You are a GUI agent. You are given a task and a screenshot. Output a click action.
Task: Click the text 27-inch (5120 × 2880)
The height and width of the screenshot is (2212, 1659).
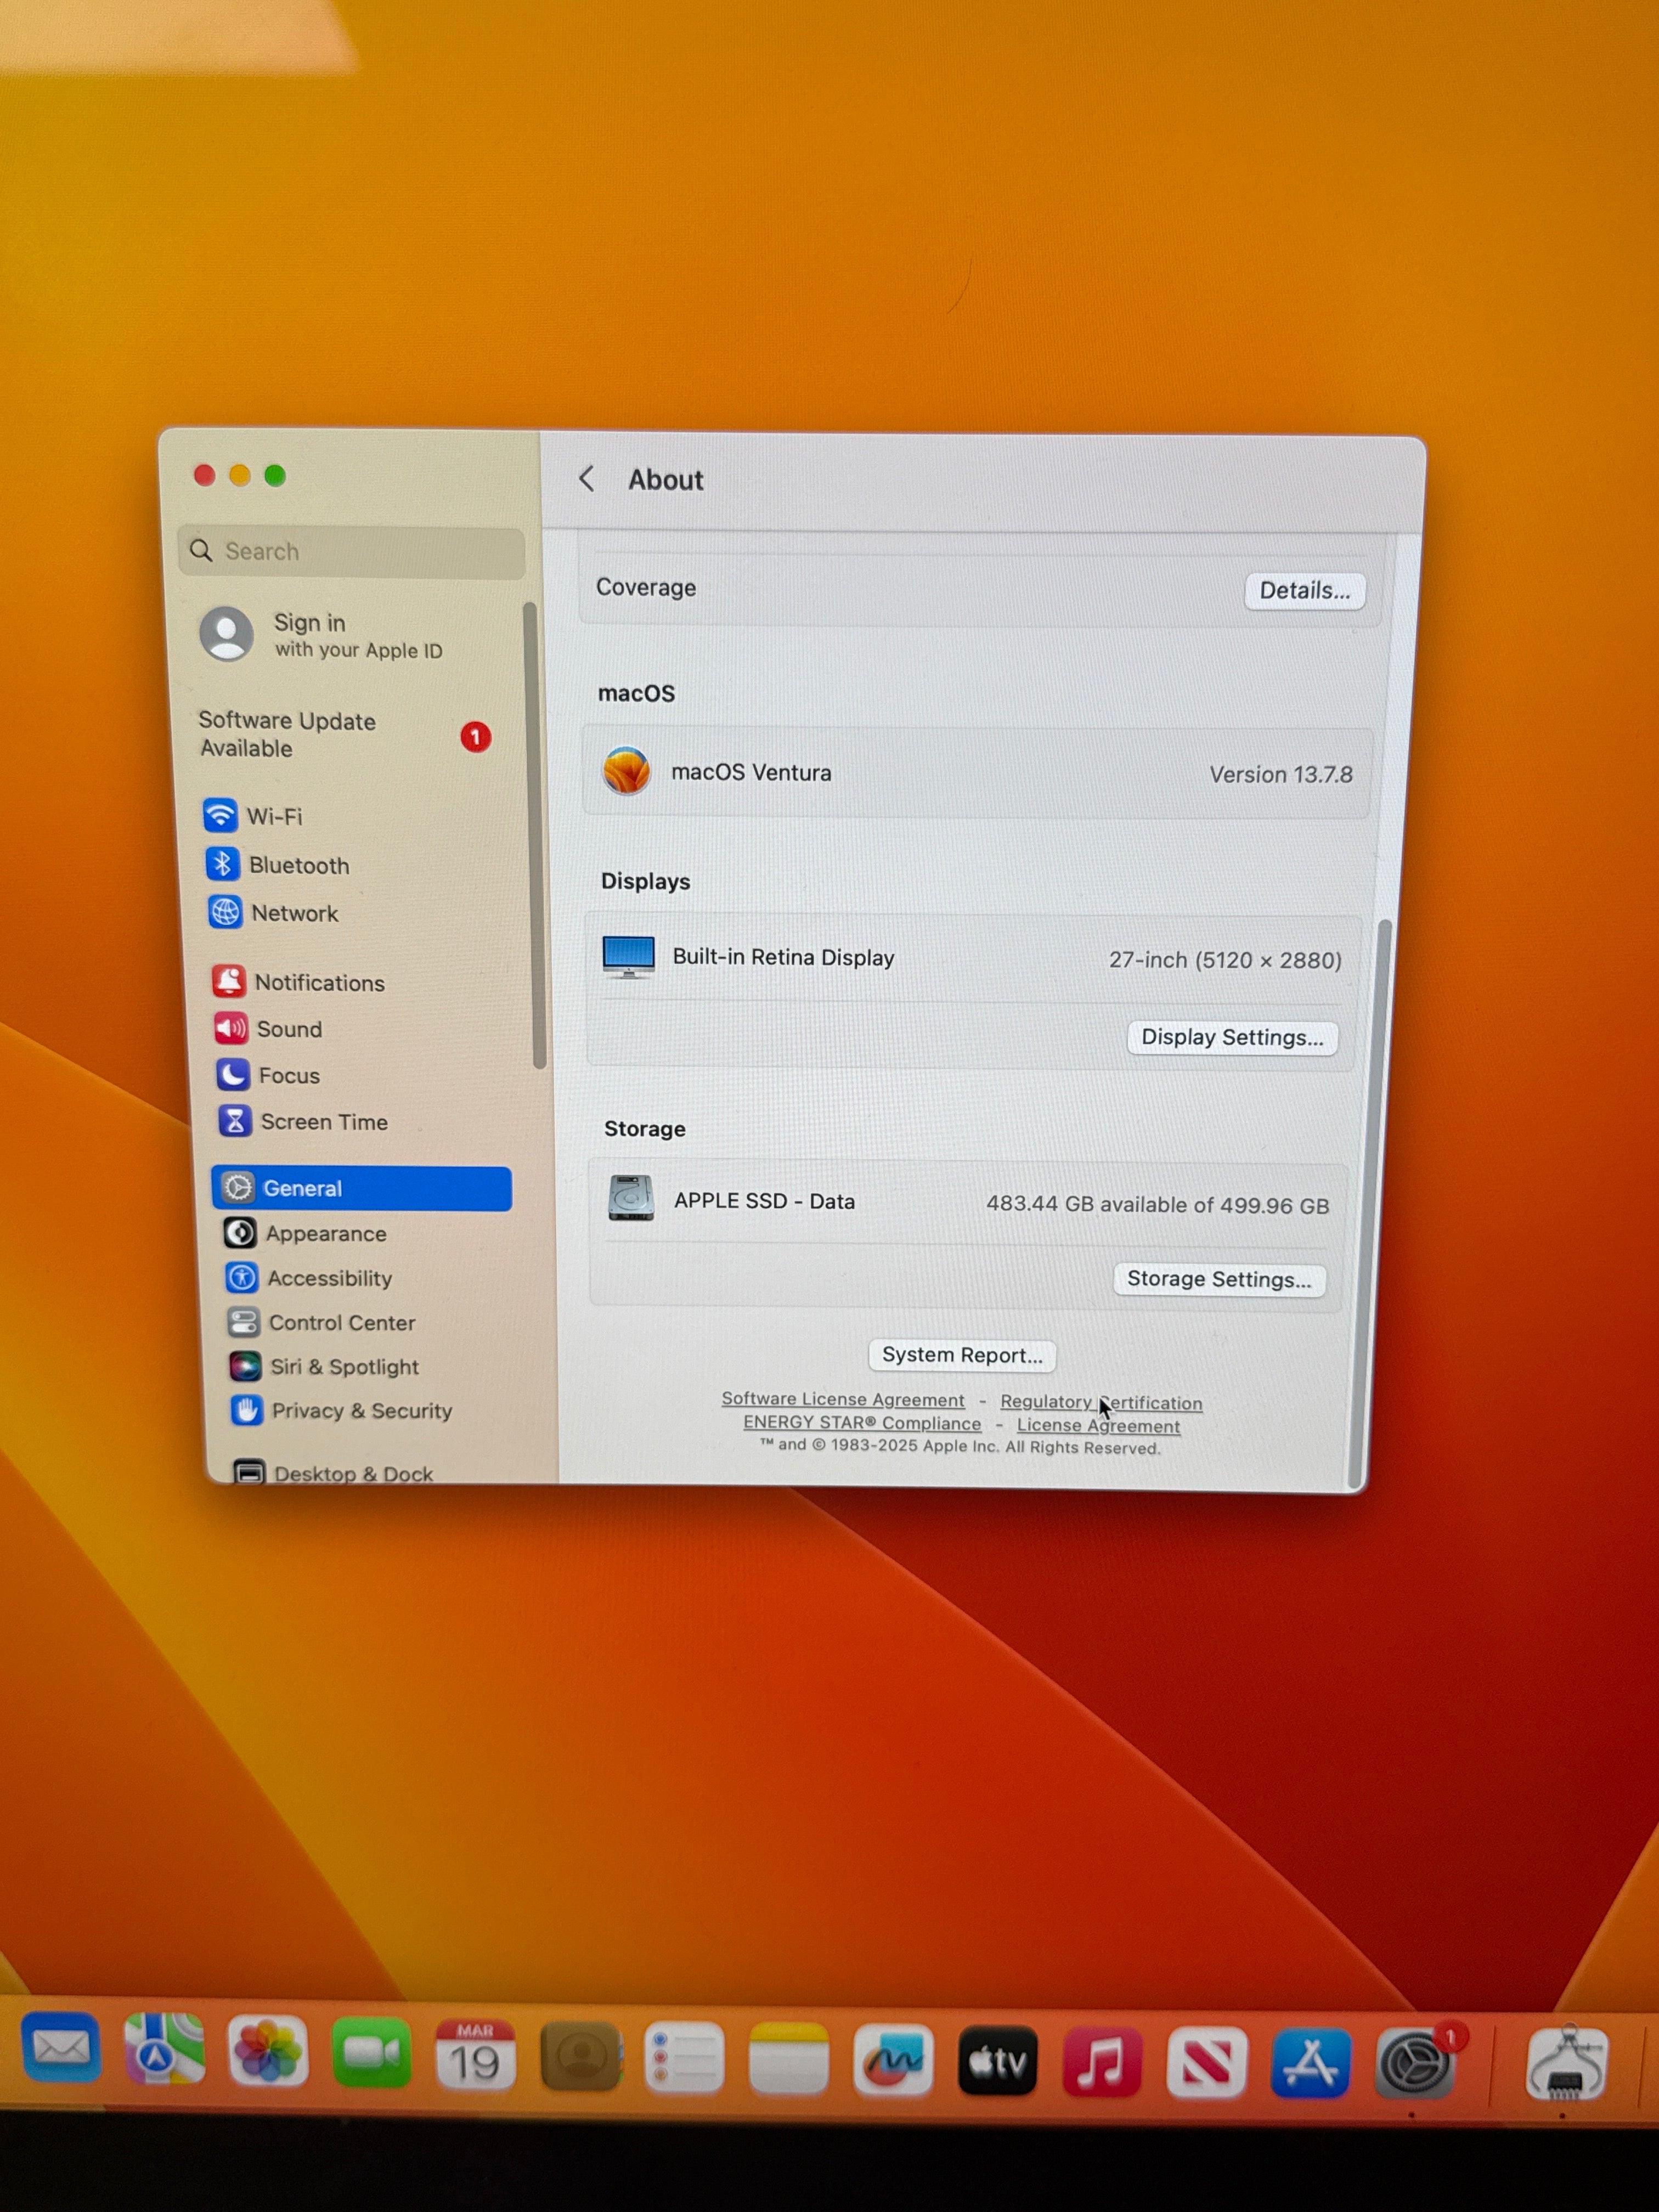click(1225, 960)
